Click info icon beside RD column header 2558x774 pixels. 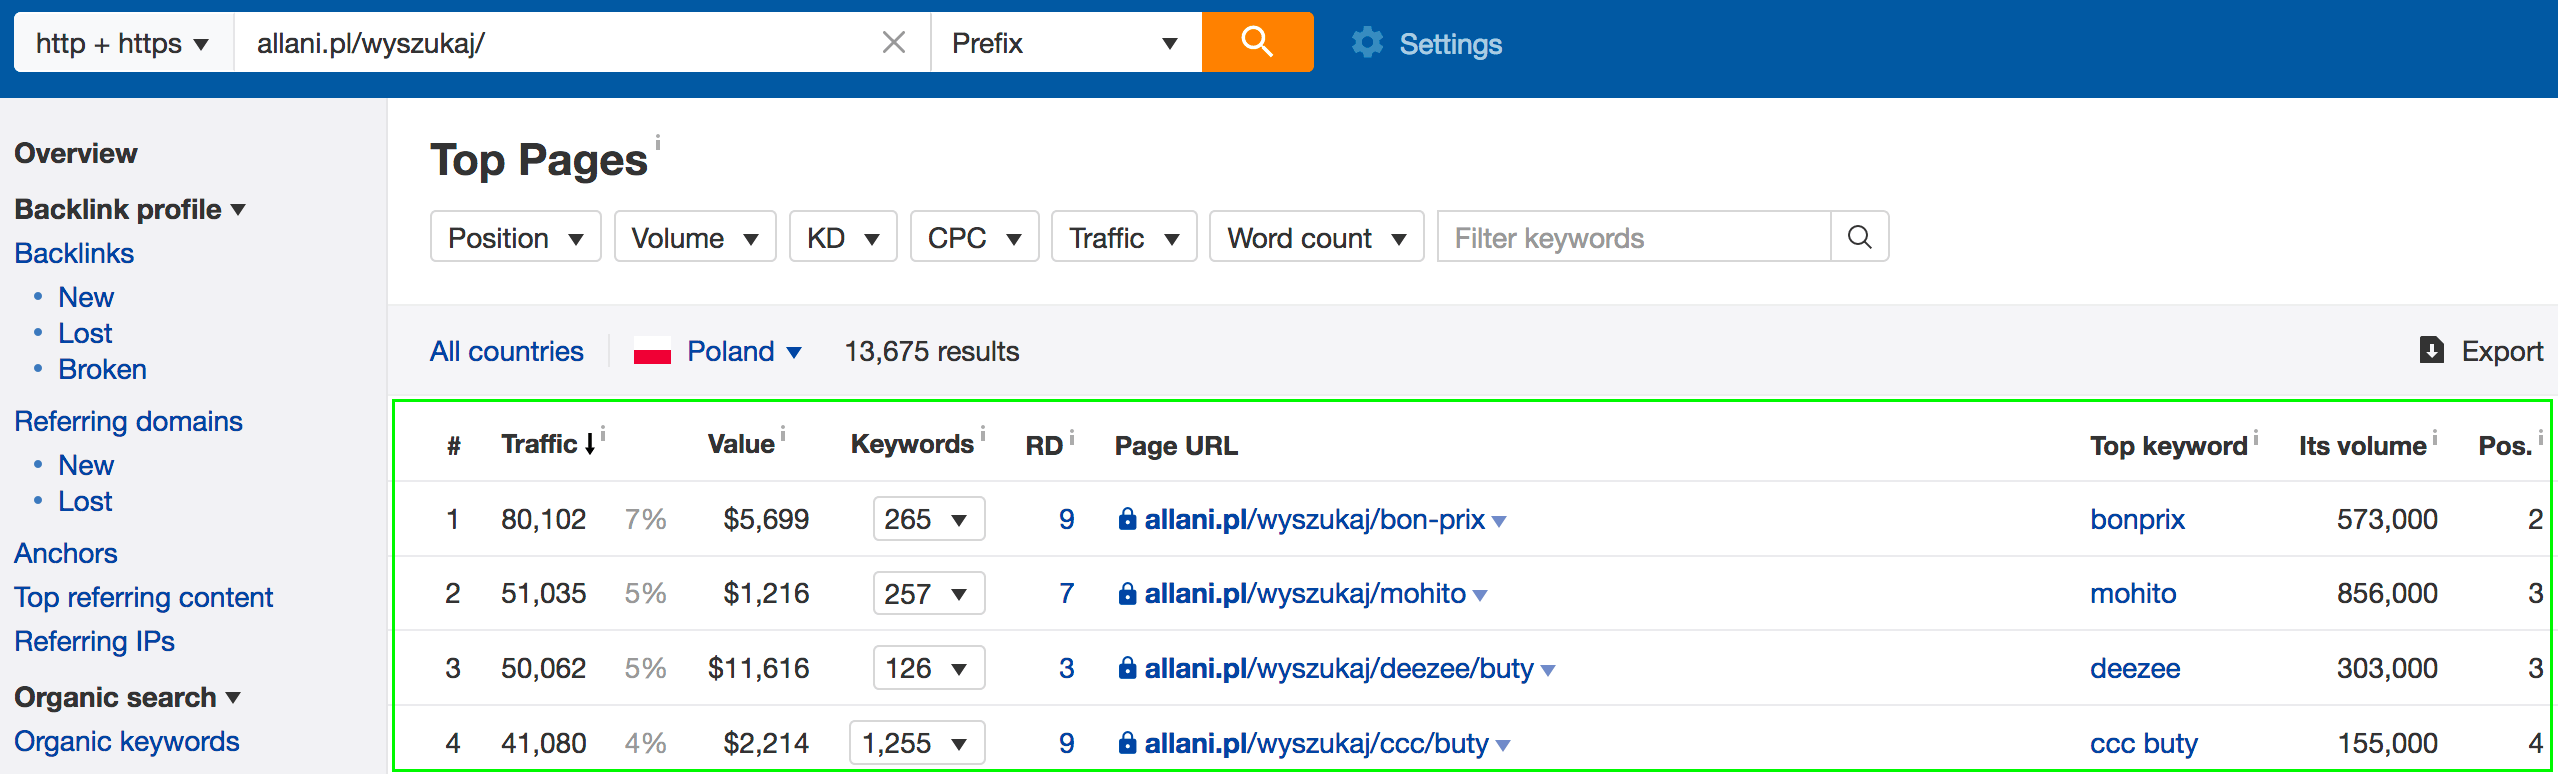tap(1072, 437)
